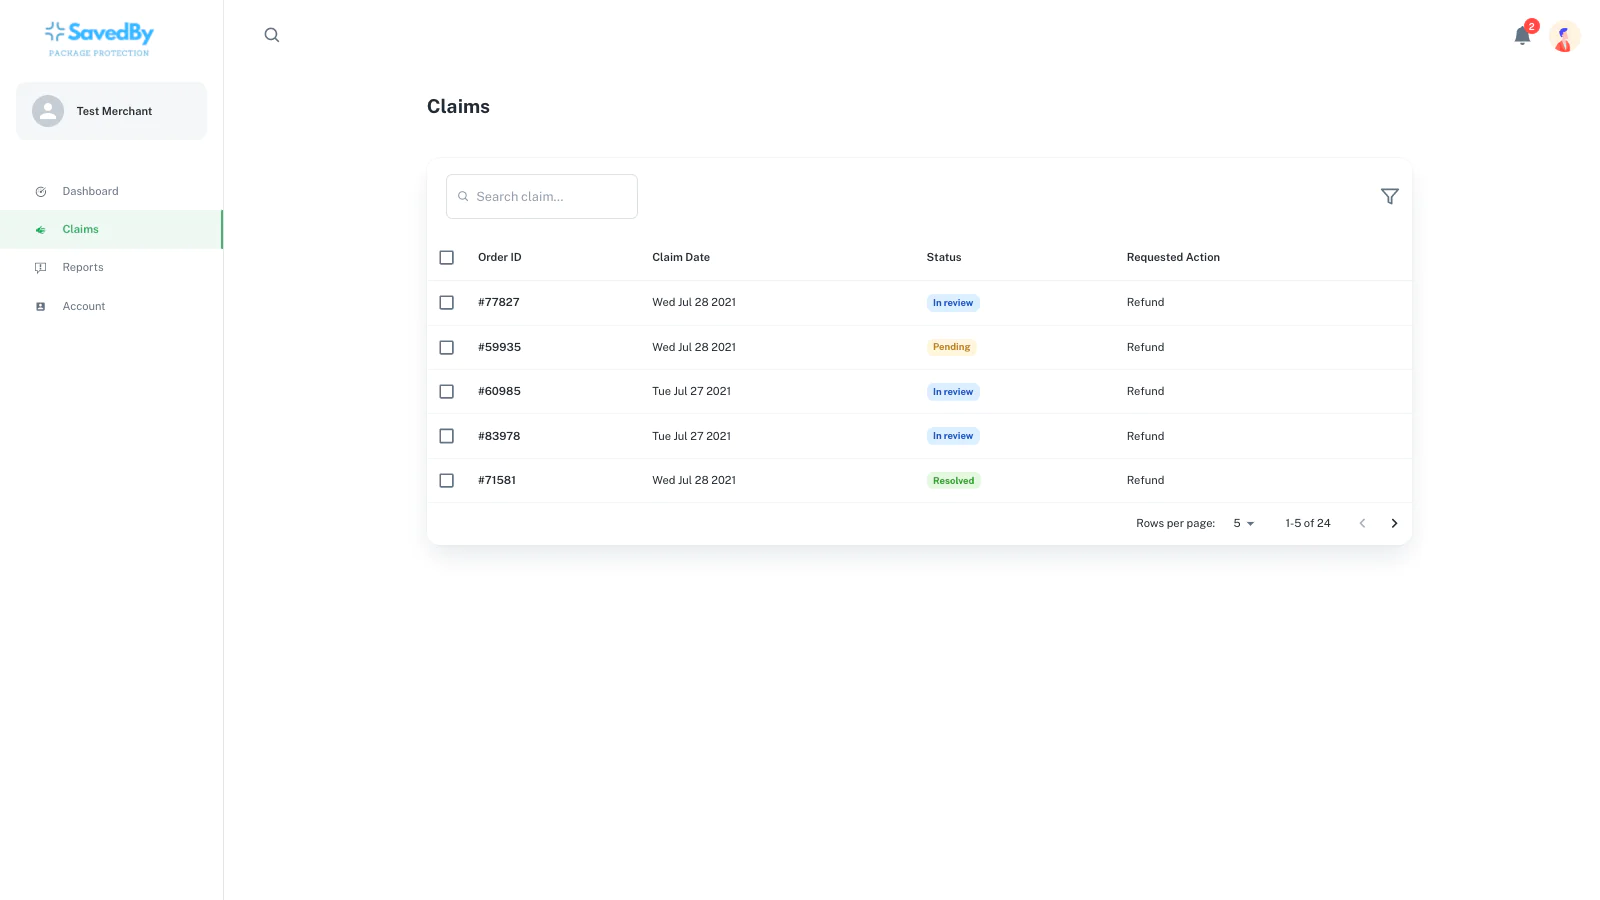
Task: Open the user avatar menu
Action: pyautogui.click(x=1564, y=37)
